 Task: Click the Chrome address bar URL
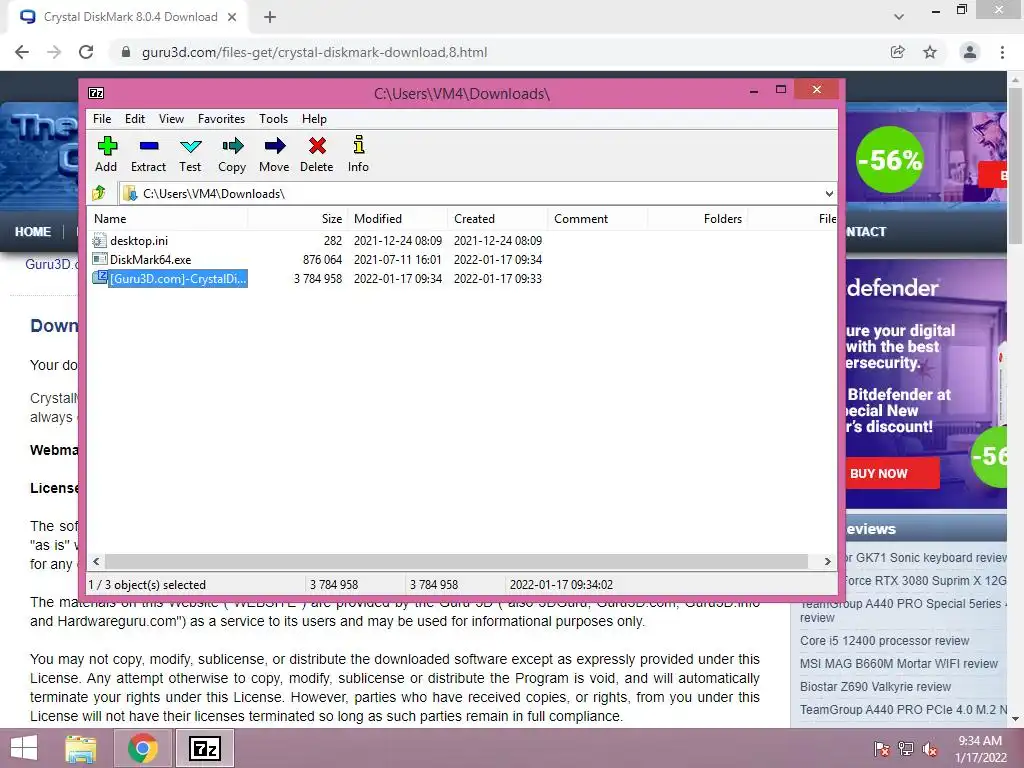pos(314,52)
